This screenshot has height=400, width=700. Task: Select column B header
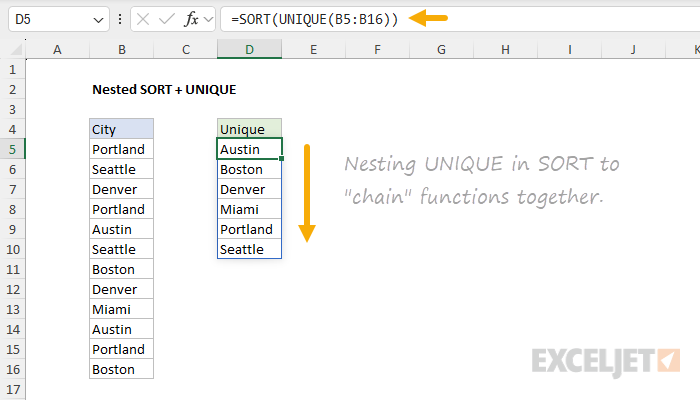coord(121,50)
